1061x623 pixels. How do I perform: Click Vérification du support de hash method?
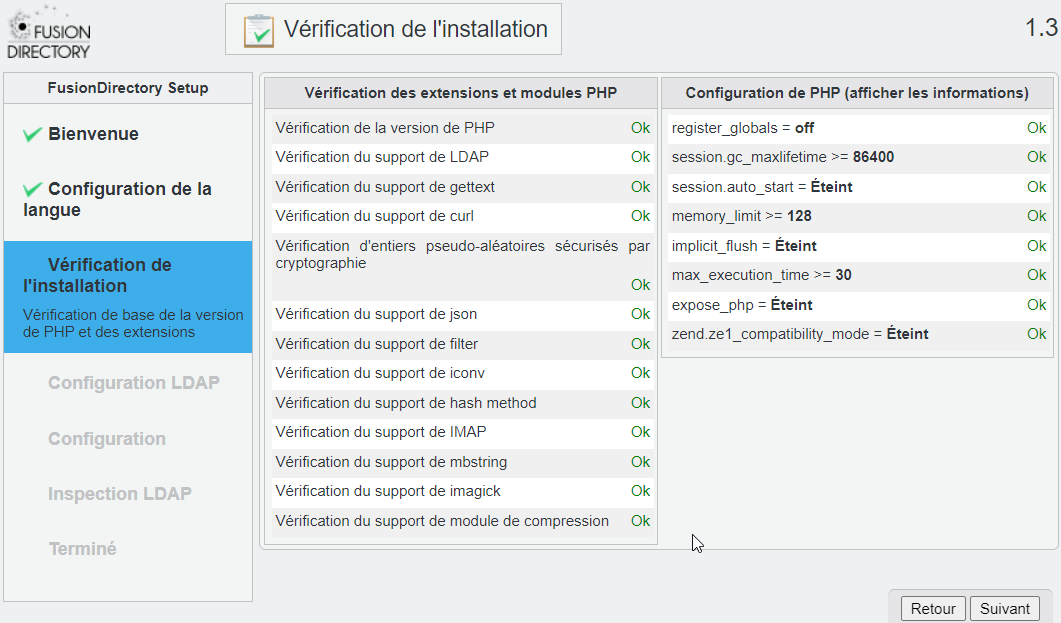point(462,402)
